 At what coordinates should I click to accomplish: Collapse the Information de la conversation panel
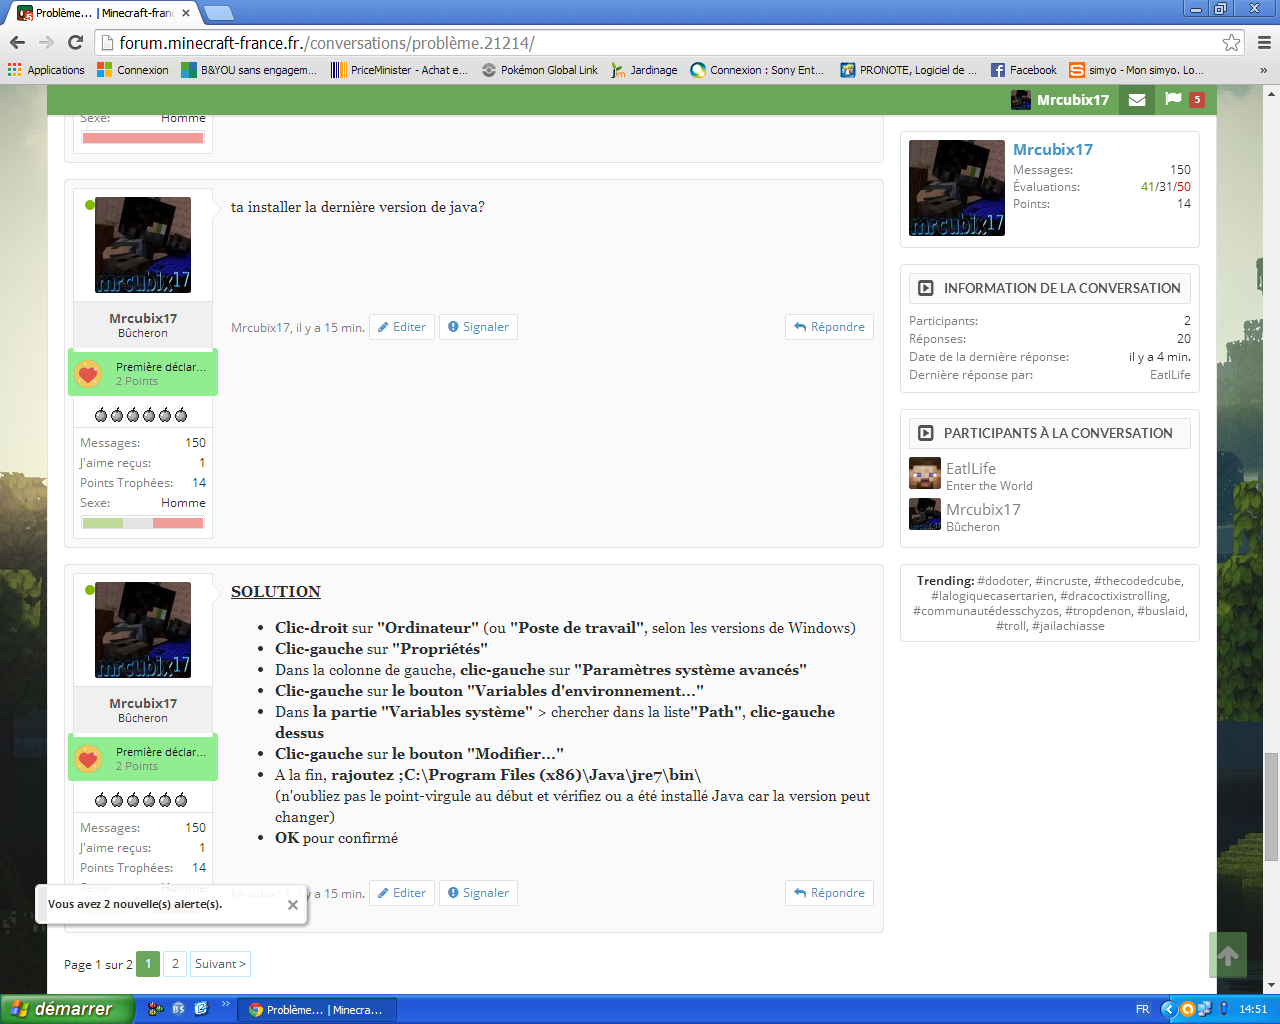(926, 288)
